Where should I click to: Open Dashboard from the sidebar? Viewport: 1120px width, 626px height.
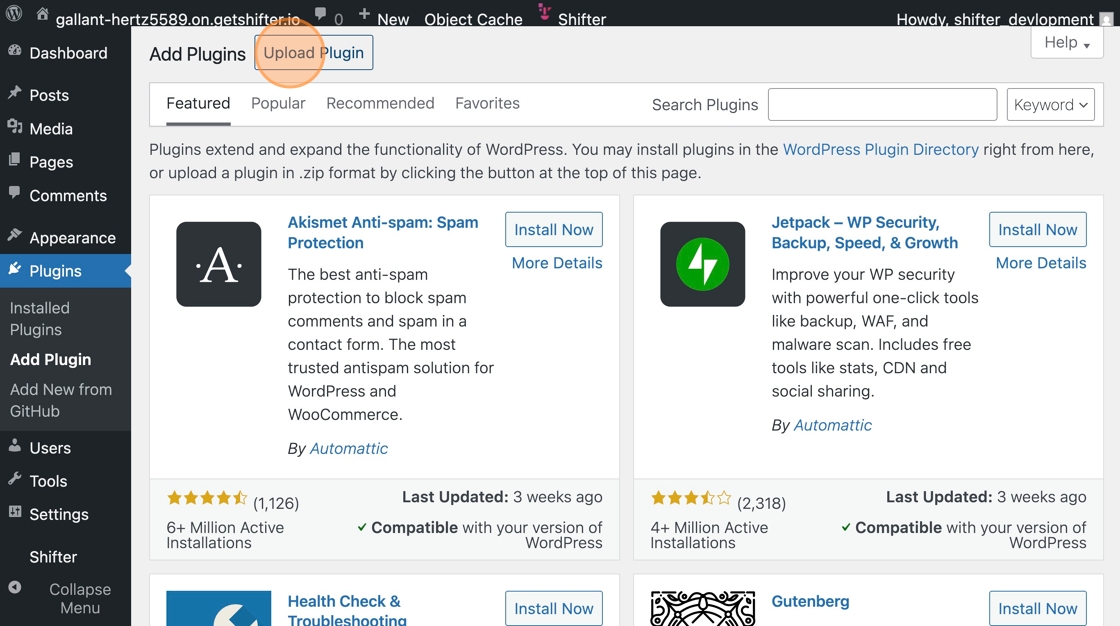pos(66,53)
